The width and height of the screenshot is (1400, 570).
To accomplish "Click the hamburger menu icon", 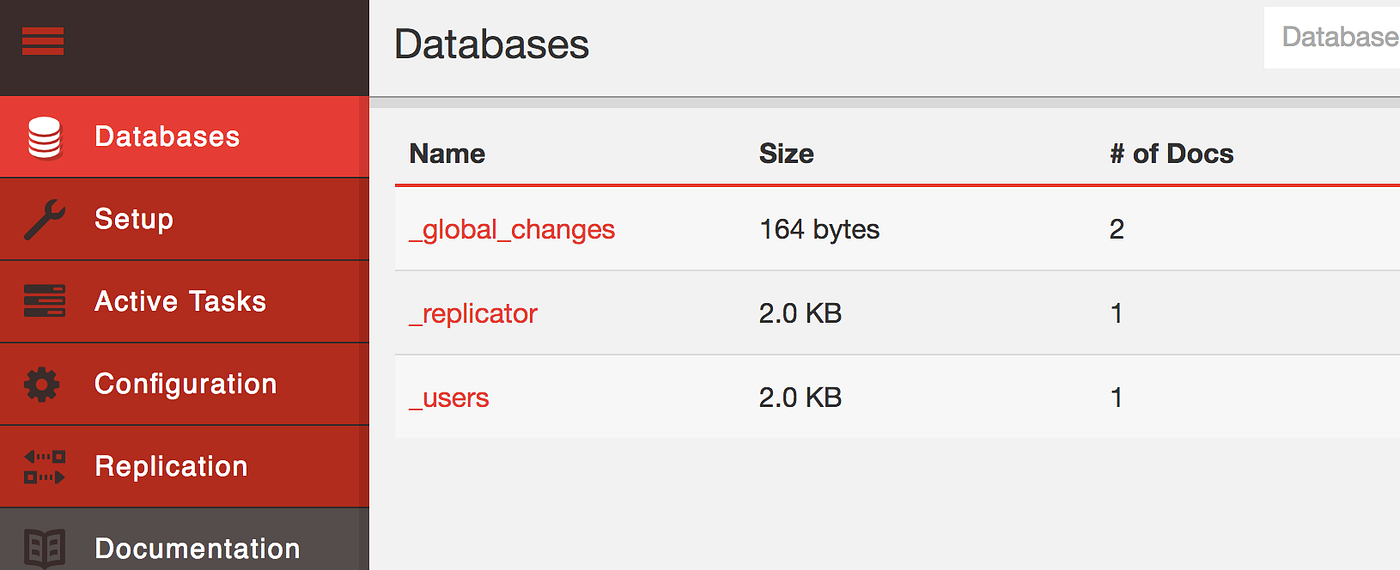I will 43,41.
